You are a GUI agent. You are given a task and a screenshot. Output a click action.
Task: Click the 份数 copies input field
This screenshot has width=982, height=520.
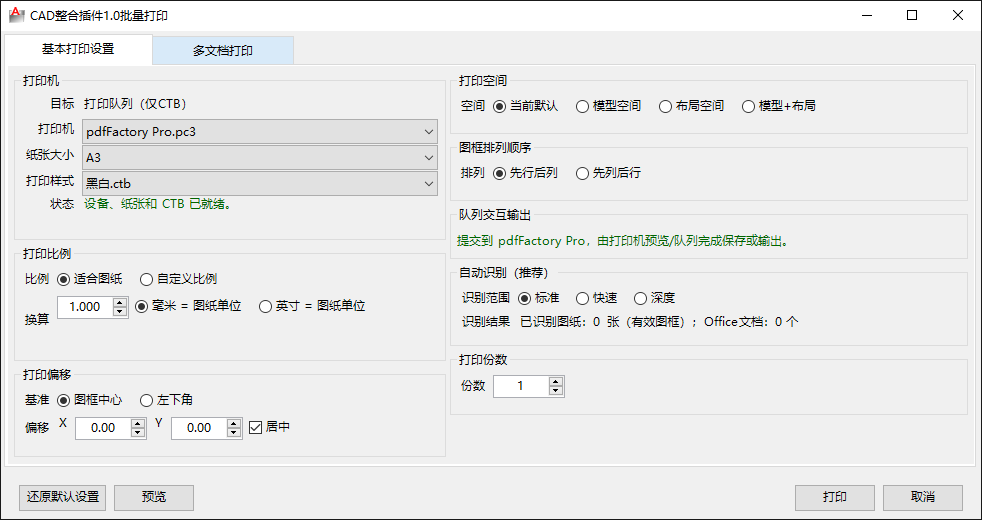[521, 387]
